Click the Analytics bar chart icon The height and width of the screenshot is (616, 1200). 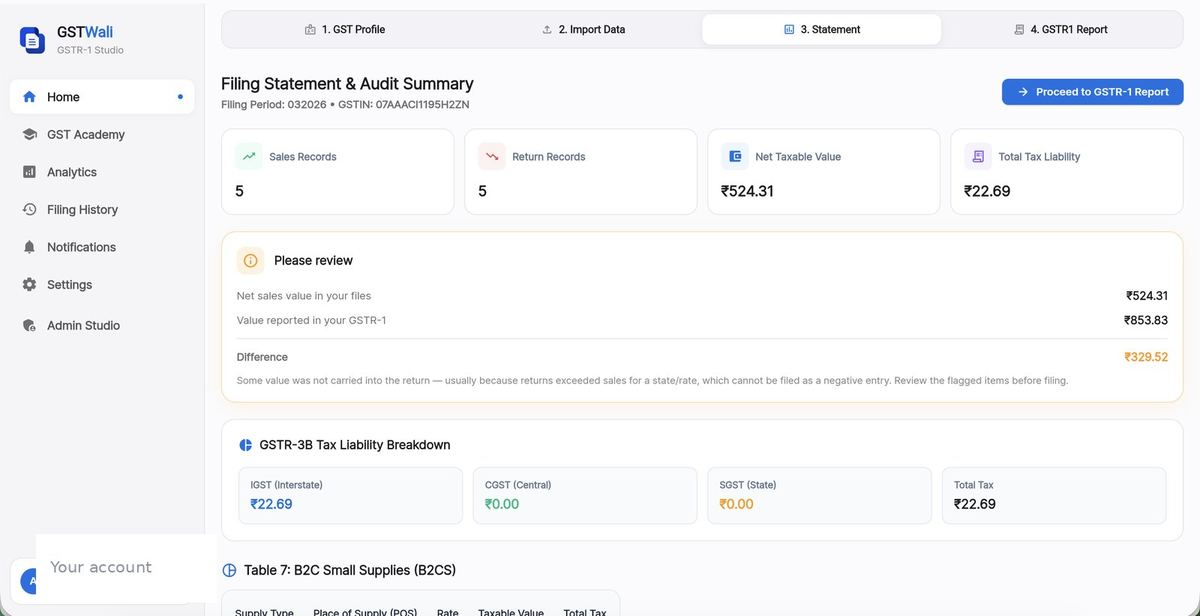(x=29, y=172)
